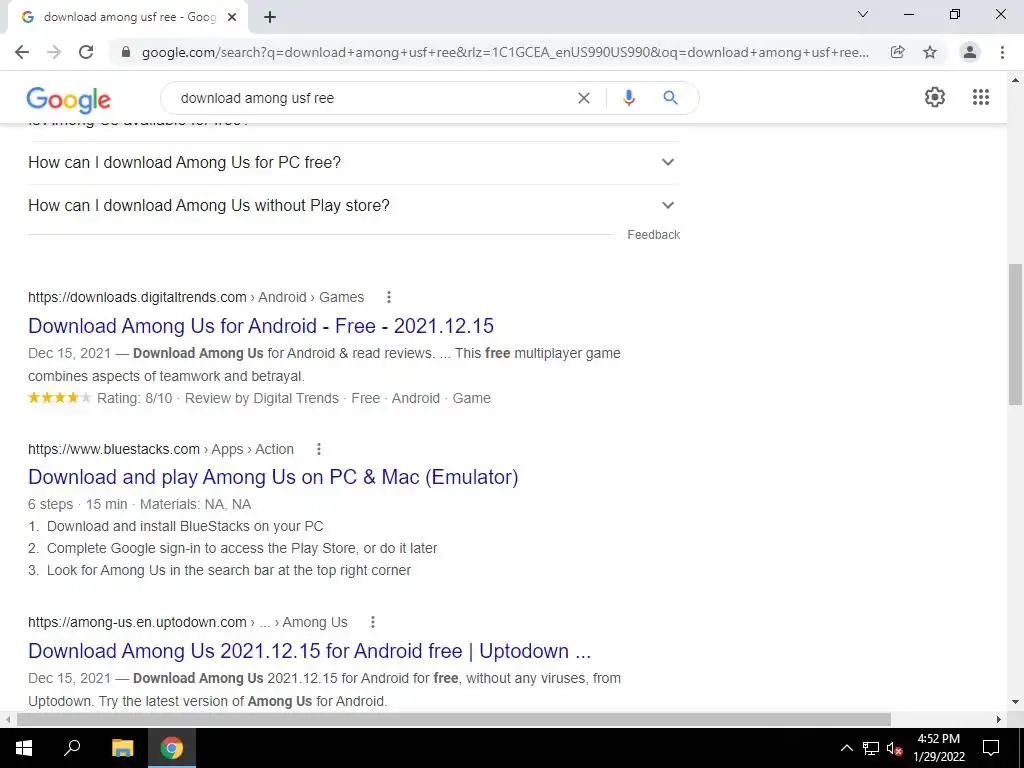Viewport: 1024px width, 768px height.
Task: Clear the search query text
Action: click(x=584, y=98)
